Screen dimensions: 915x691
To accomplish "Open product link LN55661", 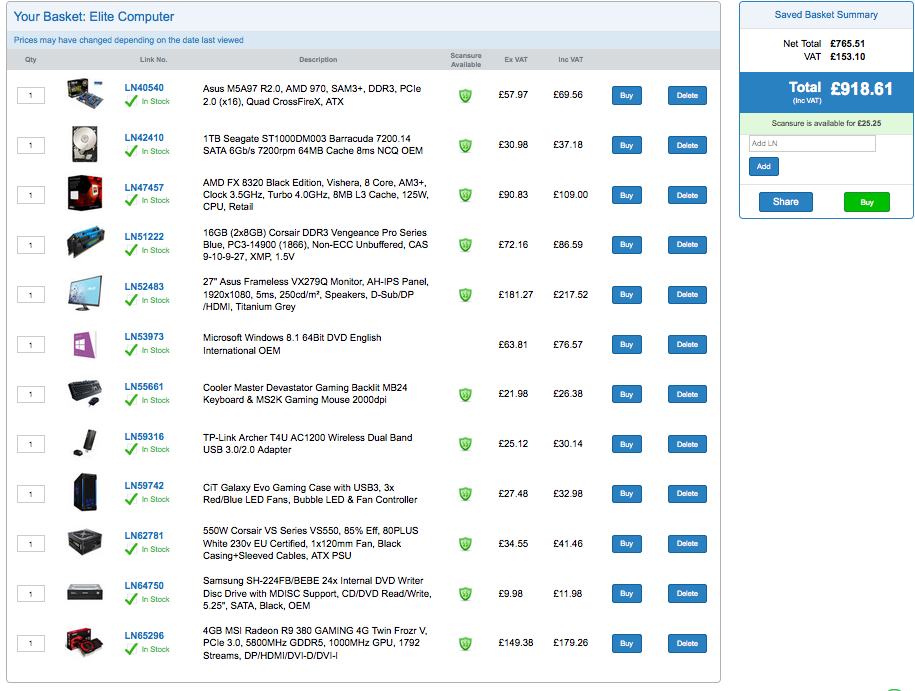I will click(x=144, y=386).
